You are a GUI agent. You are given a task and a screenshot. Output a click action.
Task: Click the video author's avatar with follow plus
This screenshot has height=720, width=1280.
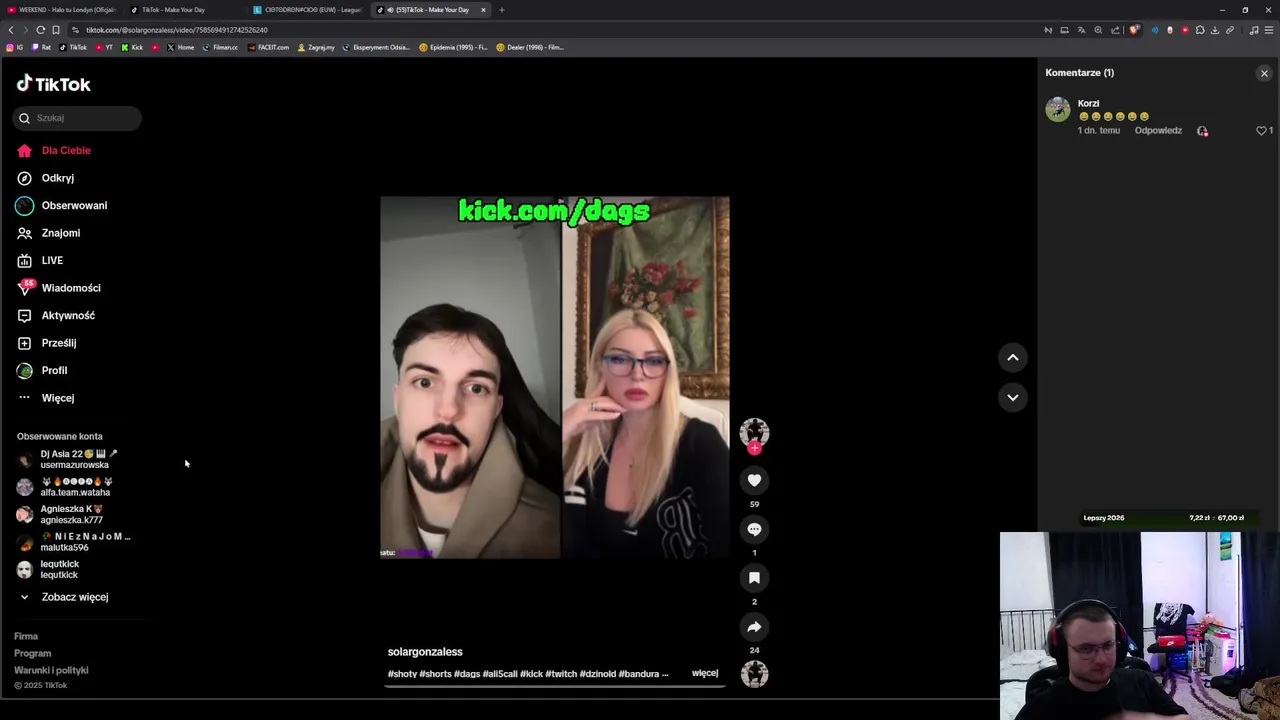tap(754, 434)
